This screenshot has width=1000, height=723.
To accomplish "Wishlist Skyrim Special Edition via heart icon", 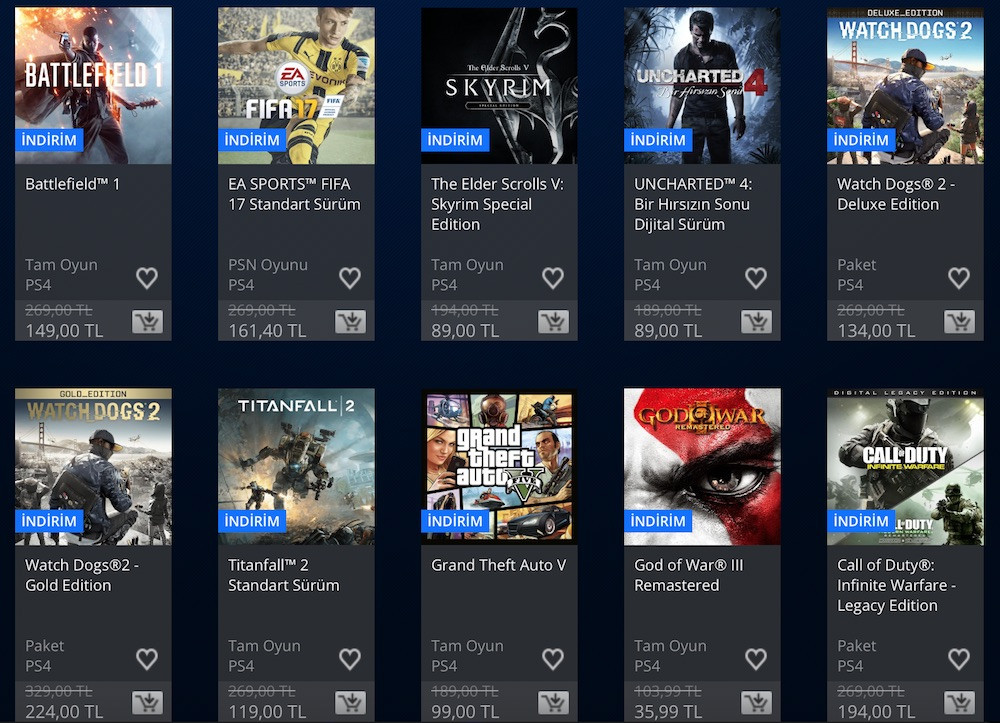I will [553, 278].
